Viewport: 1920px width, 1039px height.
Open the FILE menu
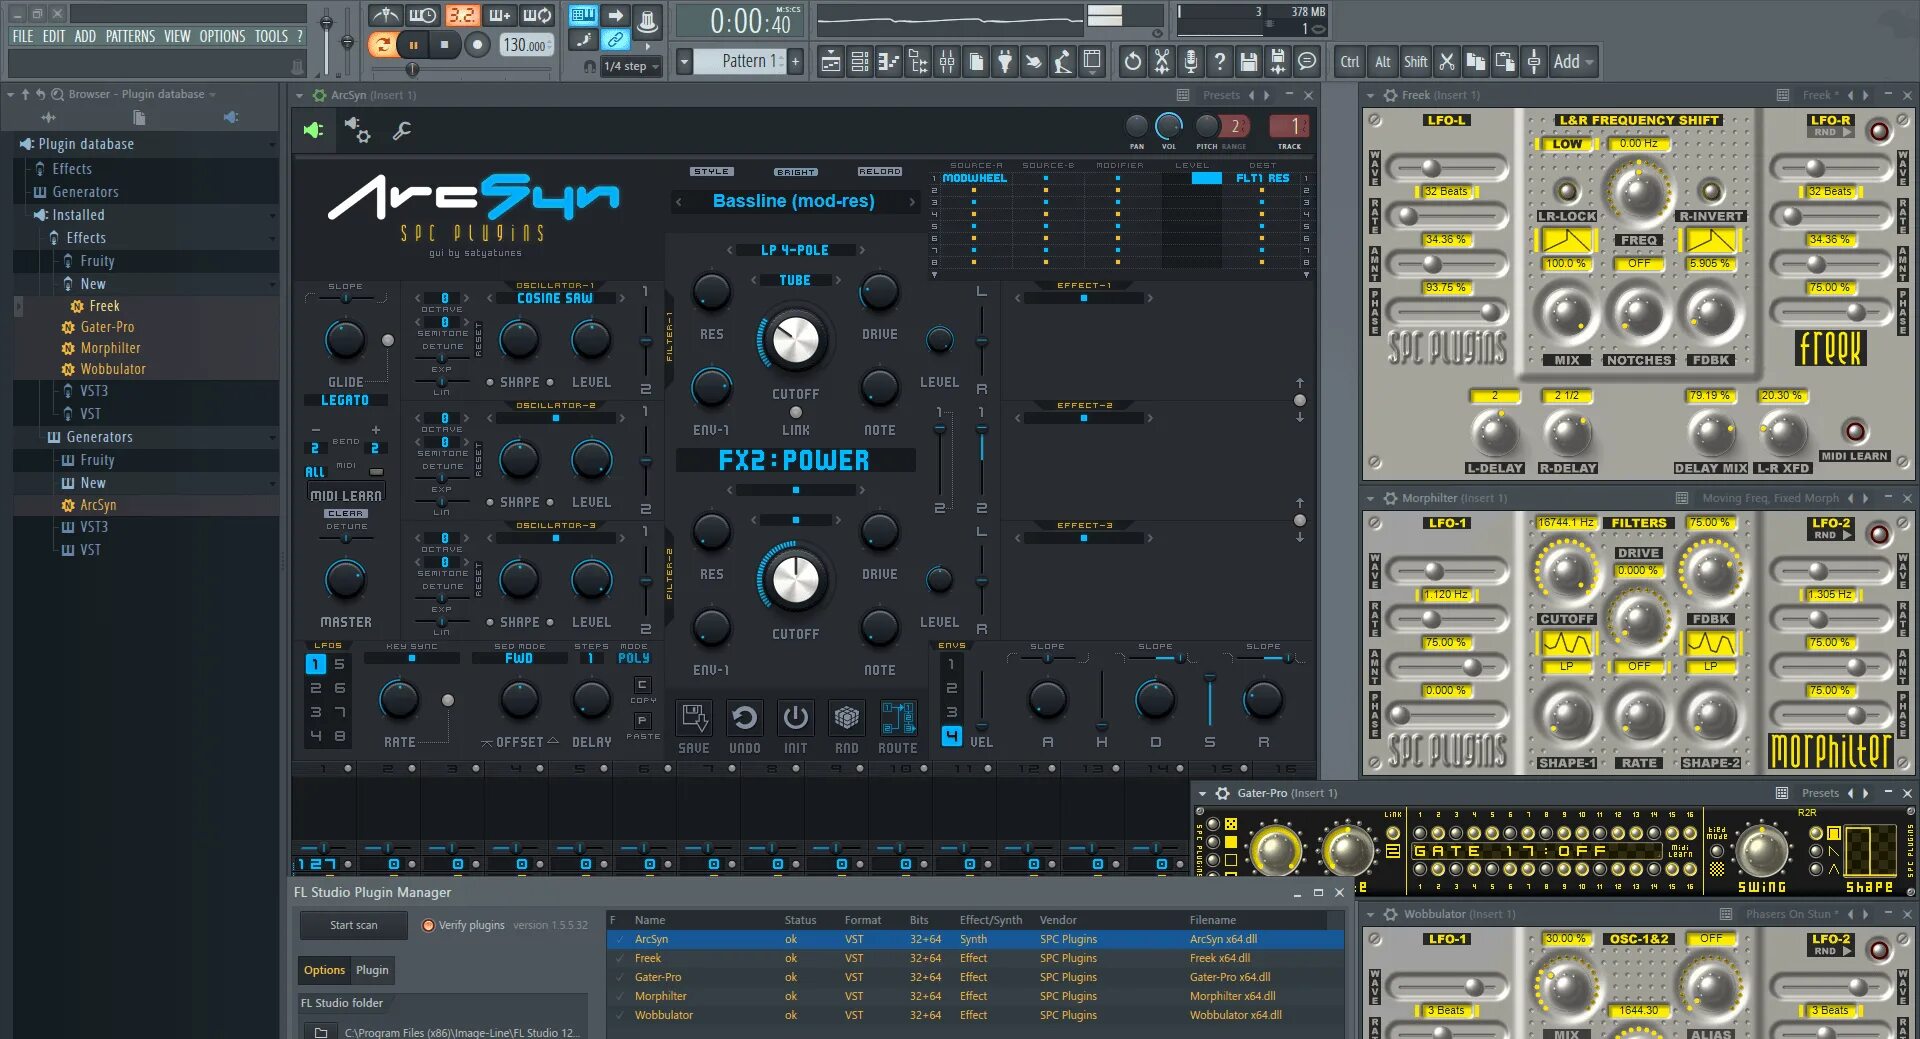(x=23, y=36)
